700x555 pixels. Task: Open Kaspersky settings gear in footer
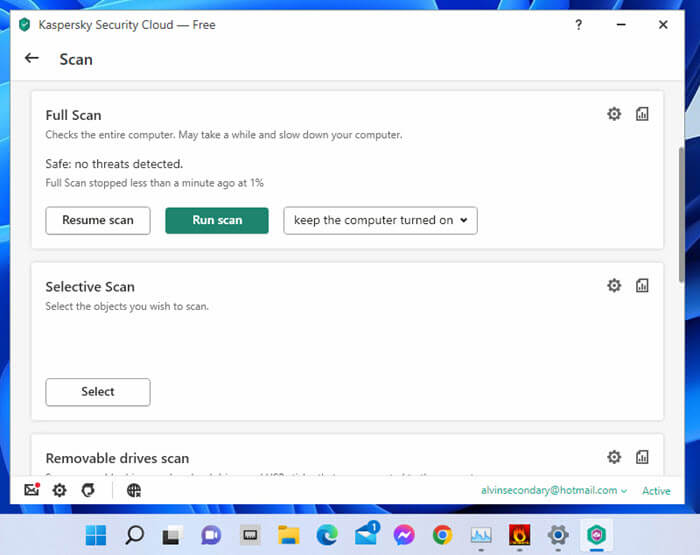59,490
